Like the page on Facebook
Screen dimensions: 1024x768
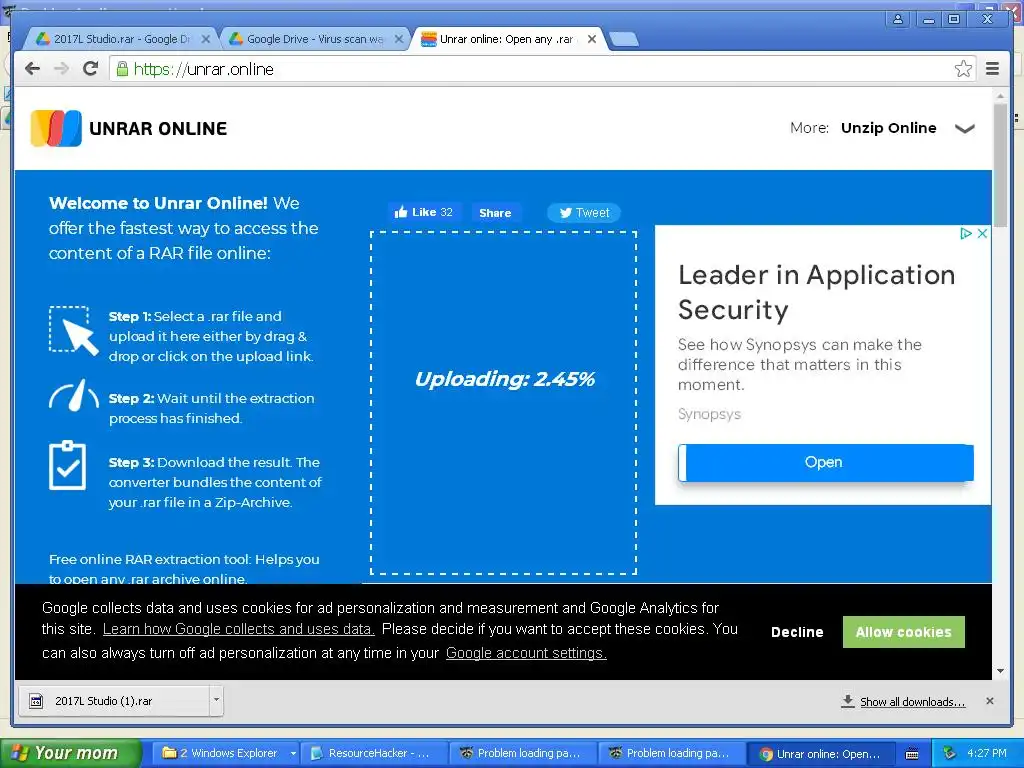425,212
